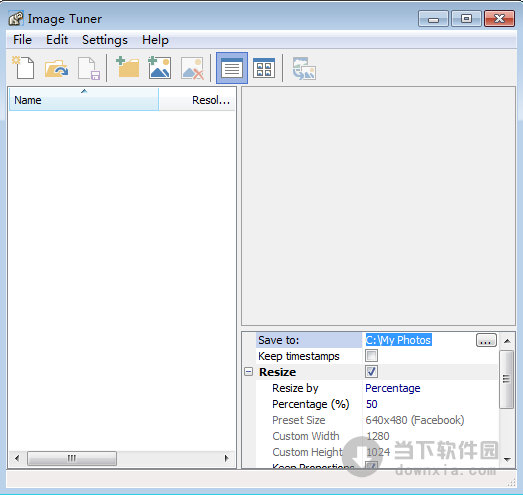Enable the Keep timestamps checkbox

pos(371,356)
